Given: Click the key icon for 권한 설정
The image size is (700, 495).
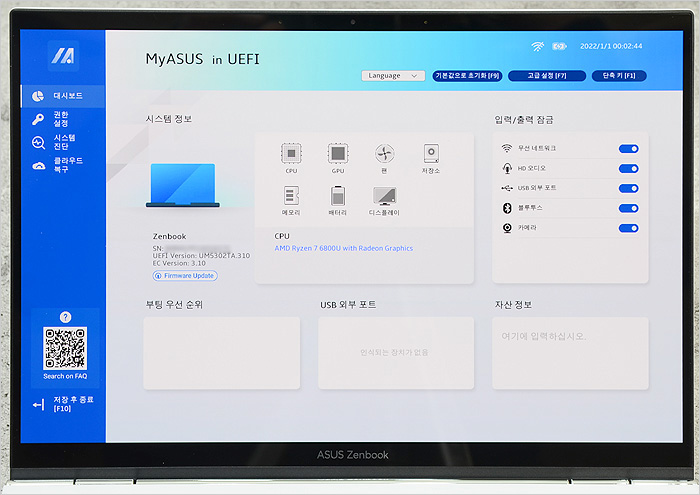Looking at the screenshot, I should click(38, 119).
